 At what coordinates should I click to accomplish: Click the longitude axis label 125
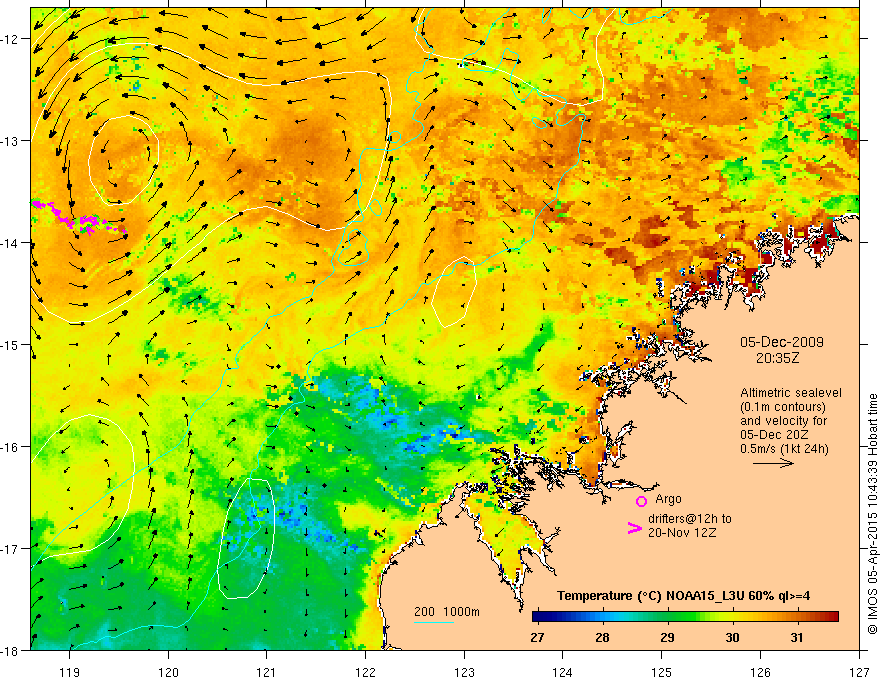(x=662, y=672)
